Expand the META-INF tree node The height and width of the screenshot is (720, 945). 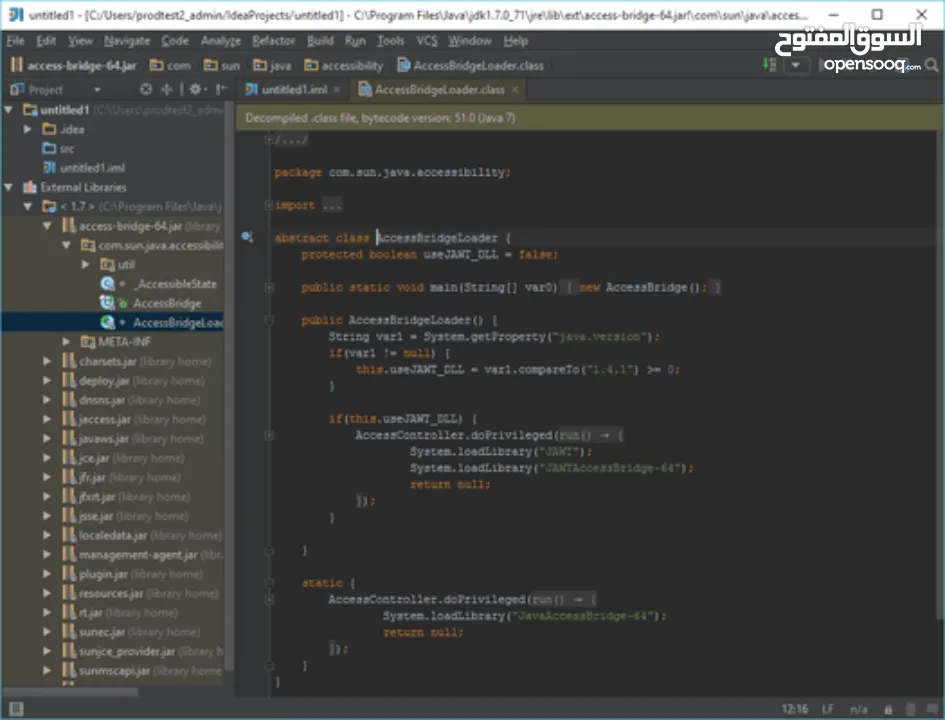65,341
